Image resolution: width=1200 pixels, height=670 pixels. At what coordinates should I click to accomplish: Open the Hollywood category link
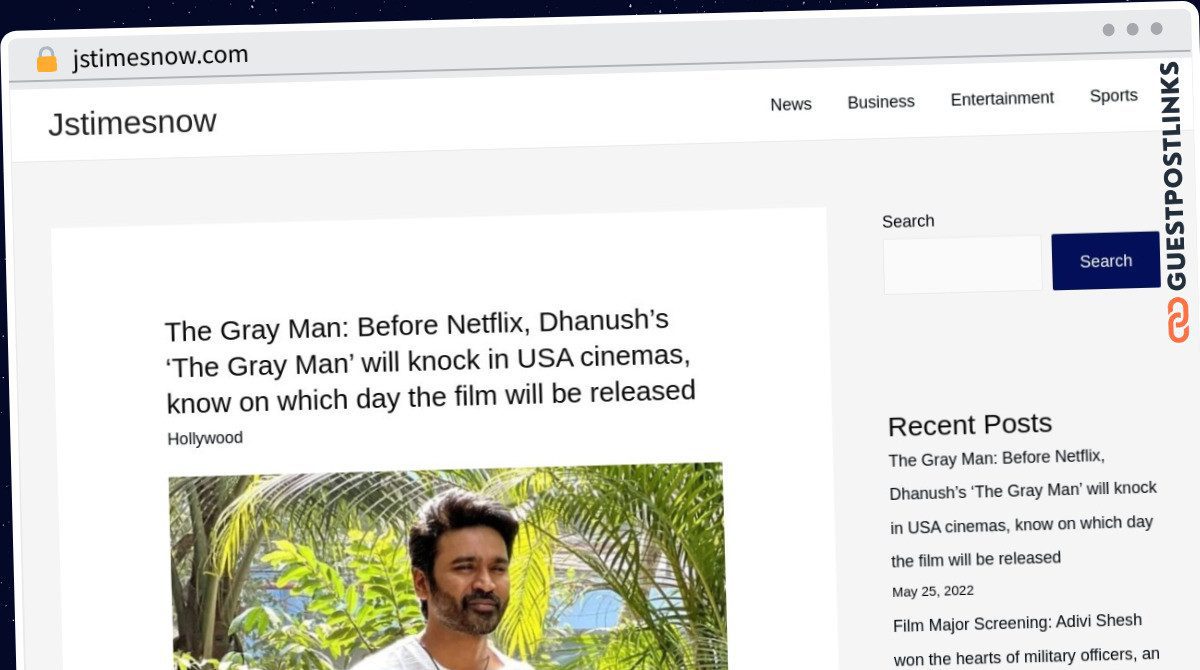[x=205, y=438]
